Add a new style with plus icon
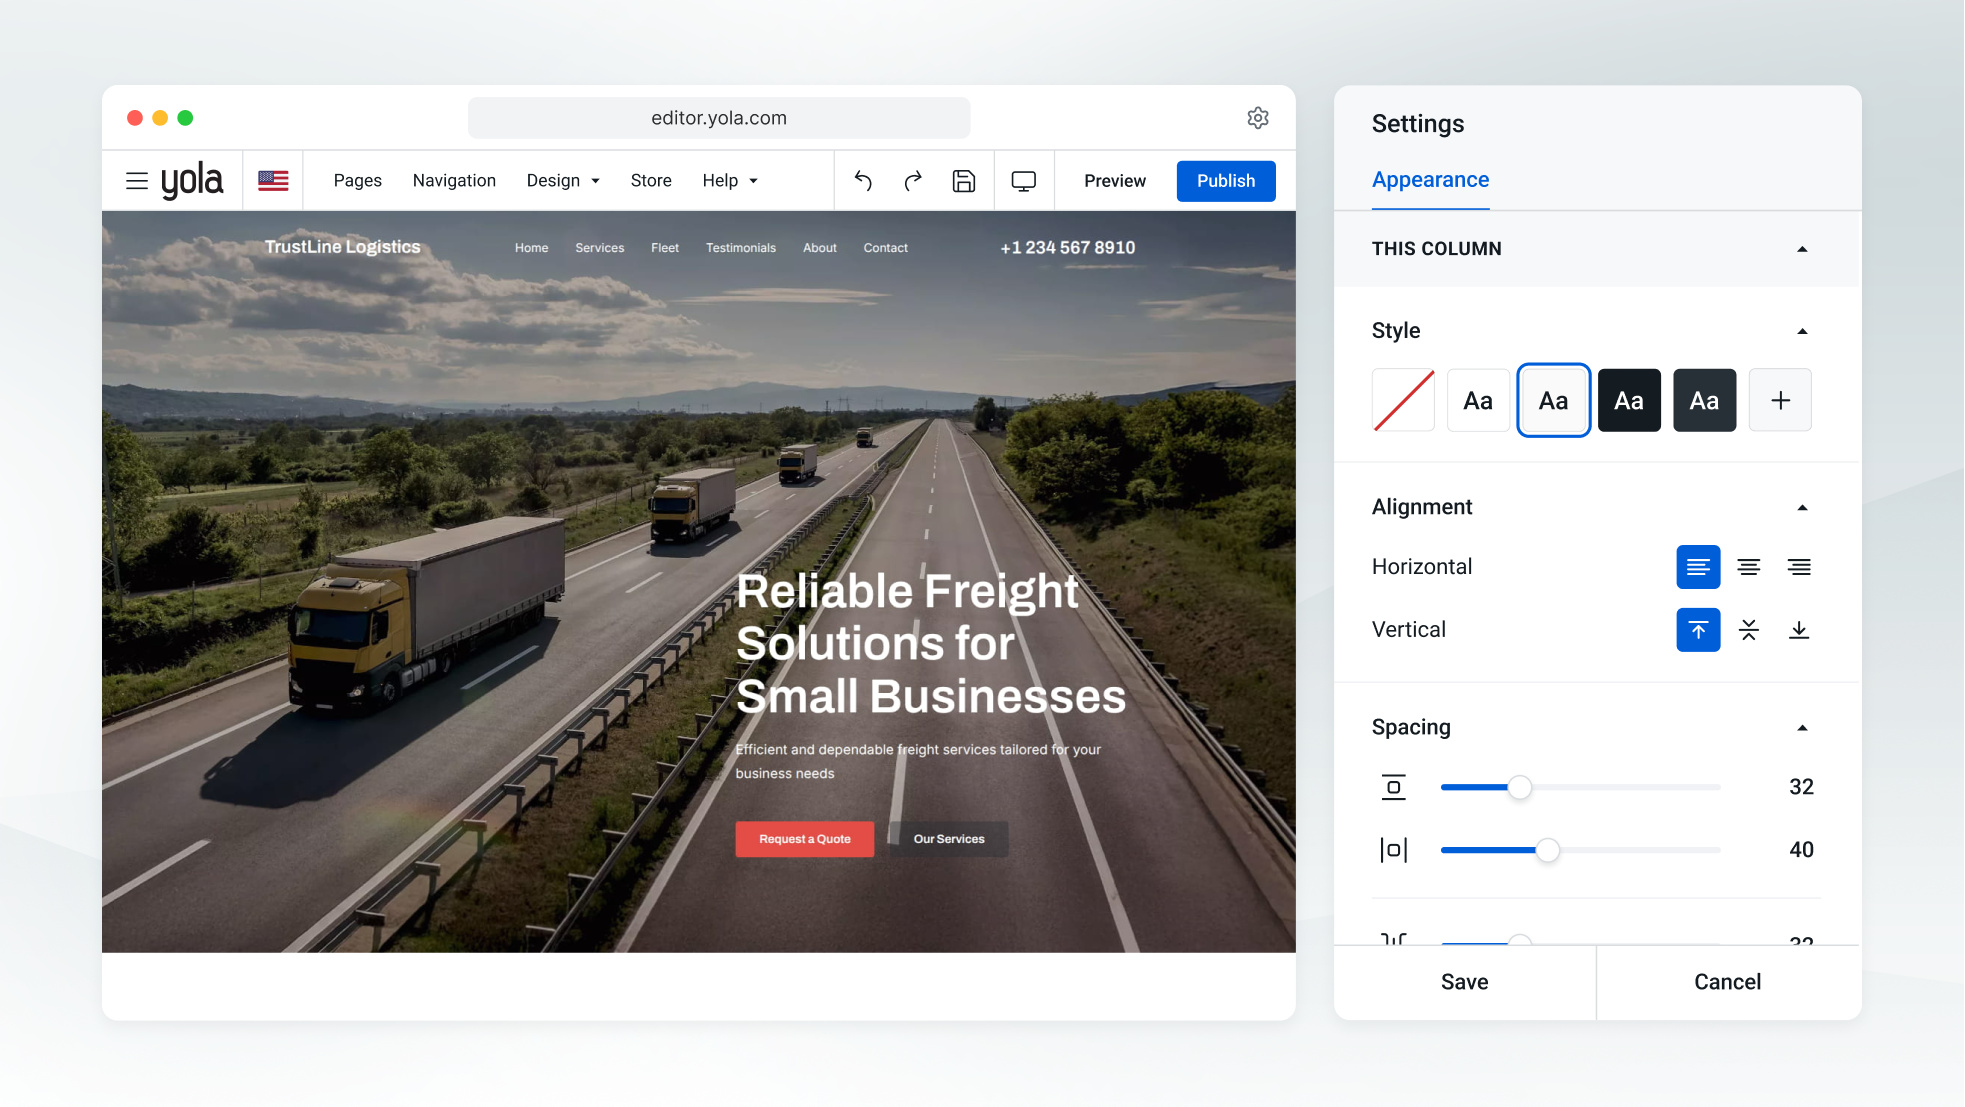 [x=1780, y=400]
